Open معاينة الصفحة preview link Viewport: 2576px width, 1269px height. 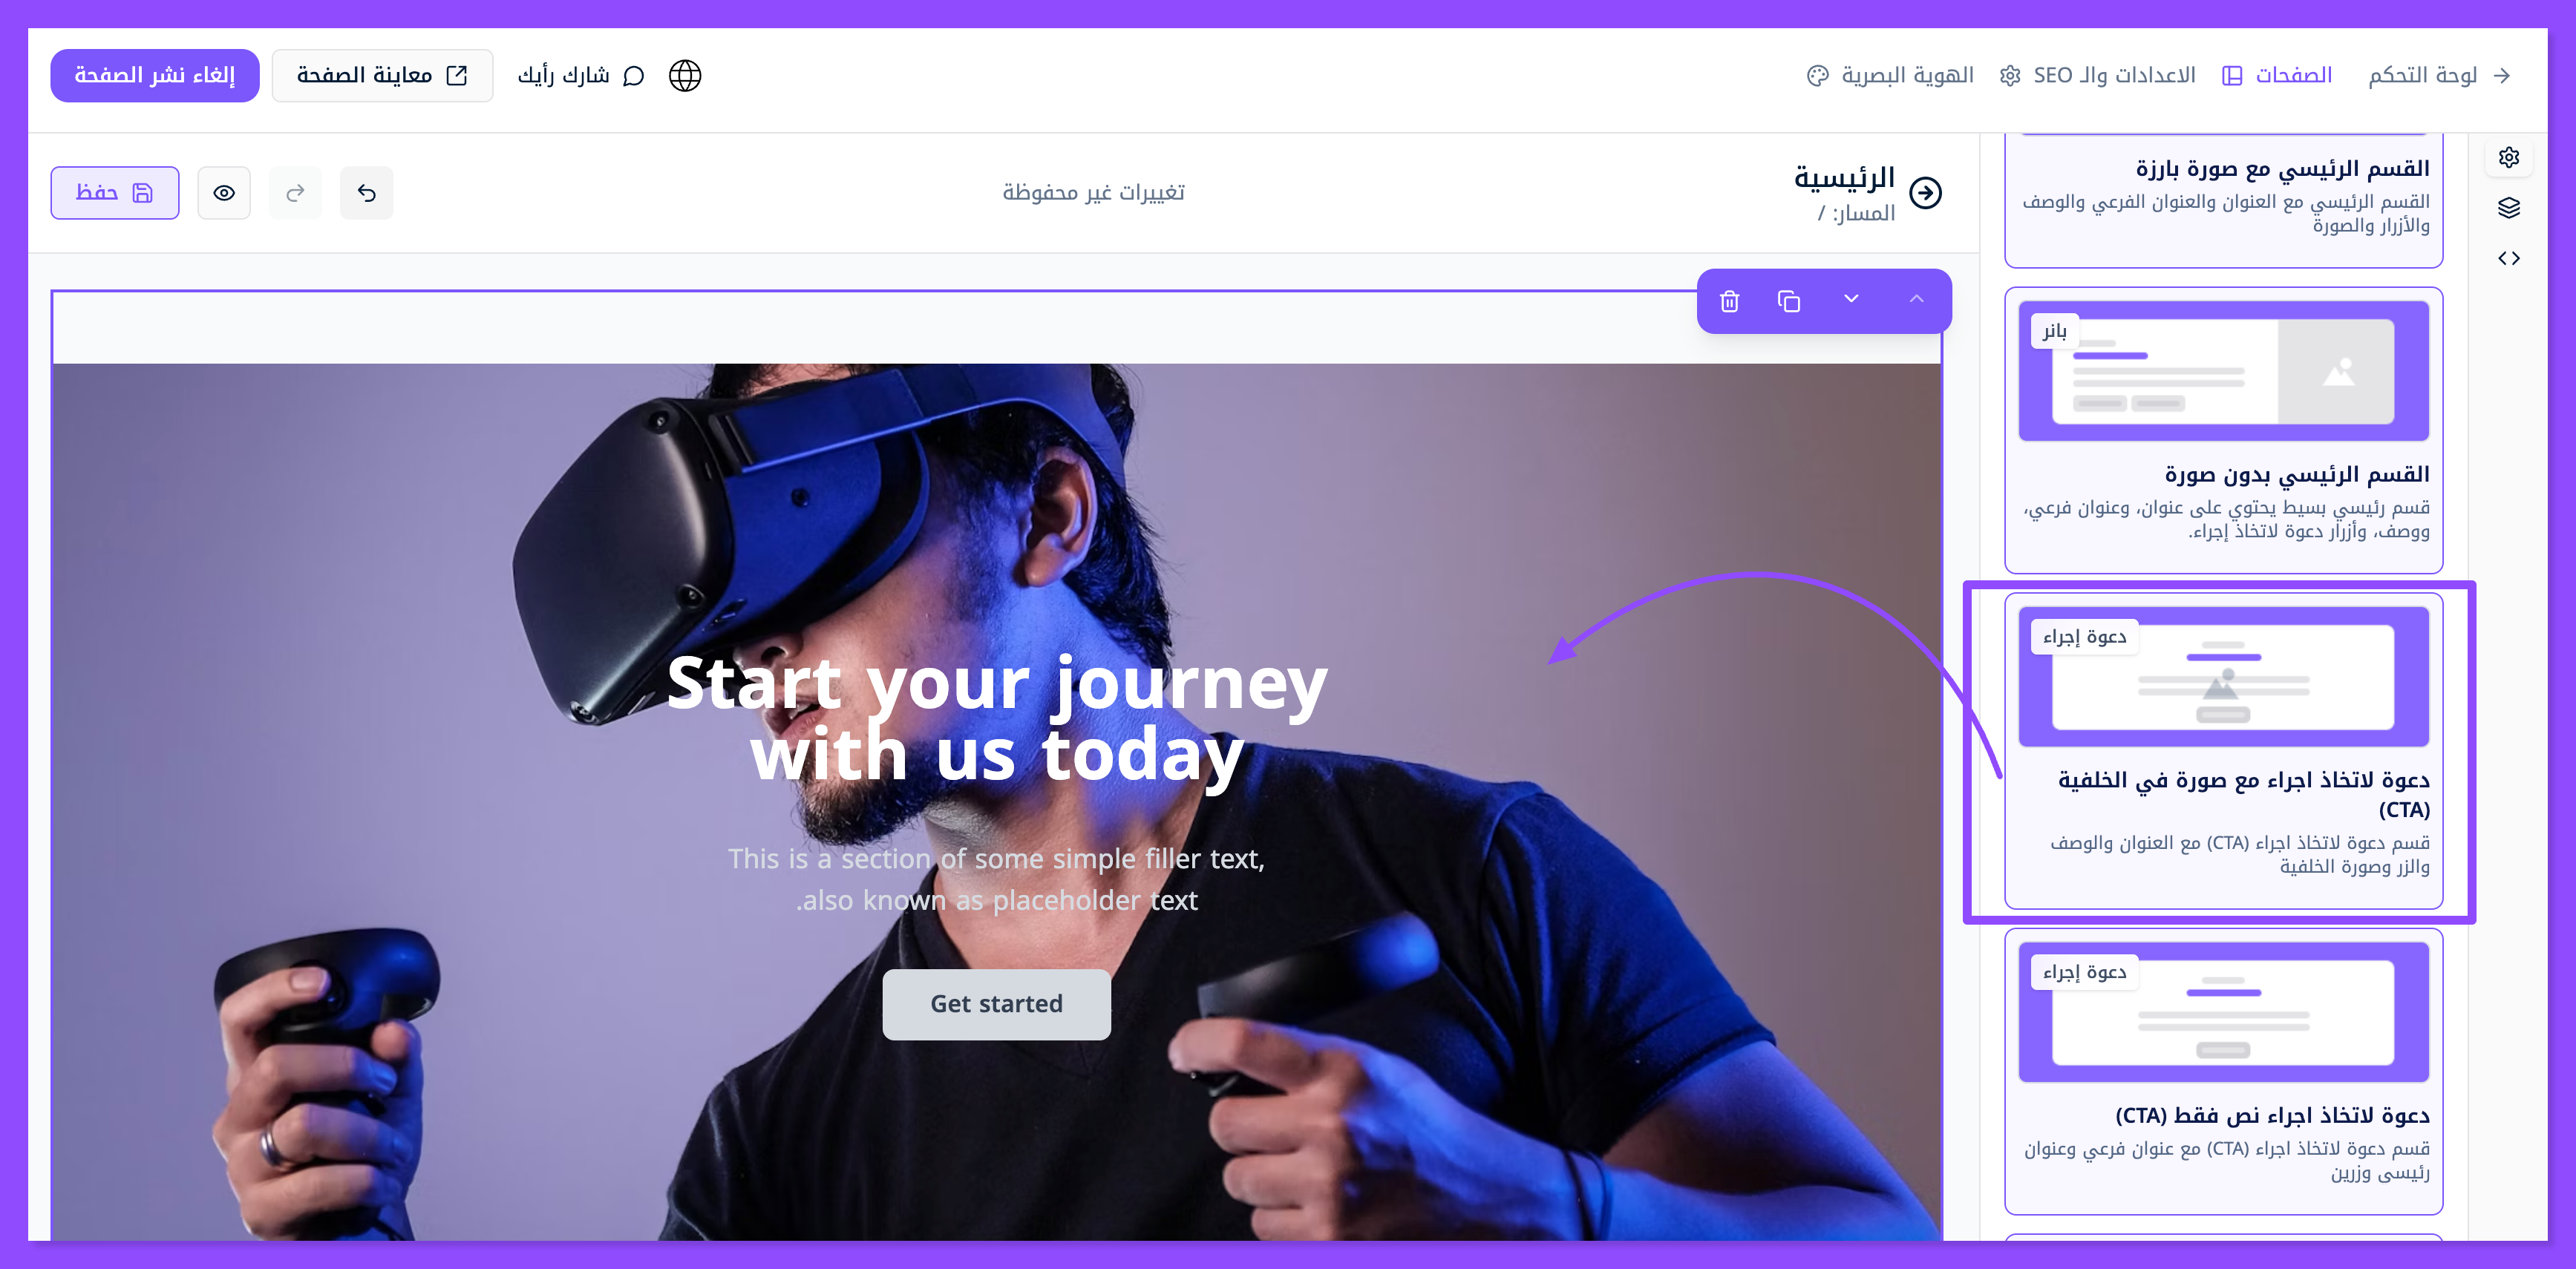pos(382,76)
